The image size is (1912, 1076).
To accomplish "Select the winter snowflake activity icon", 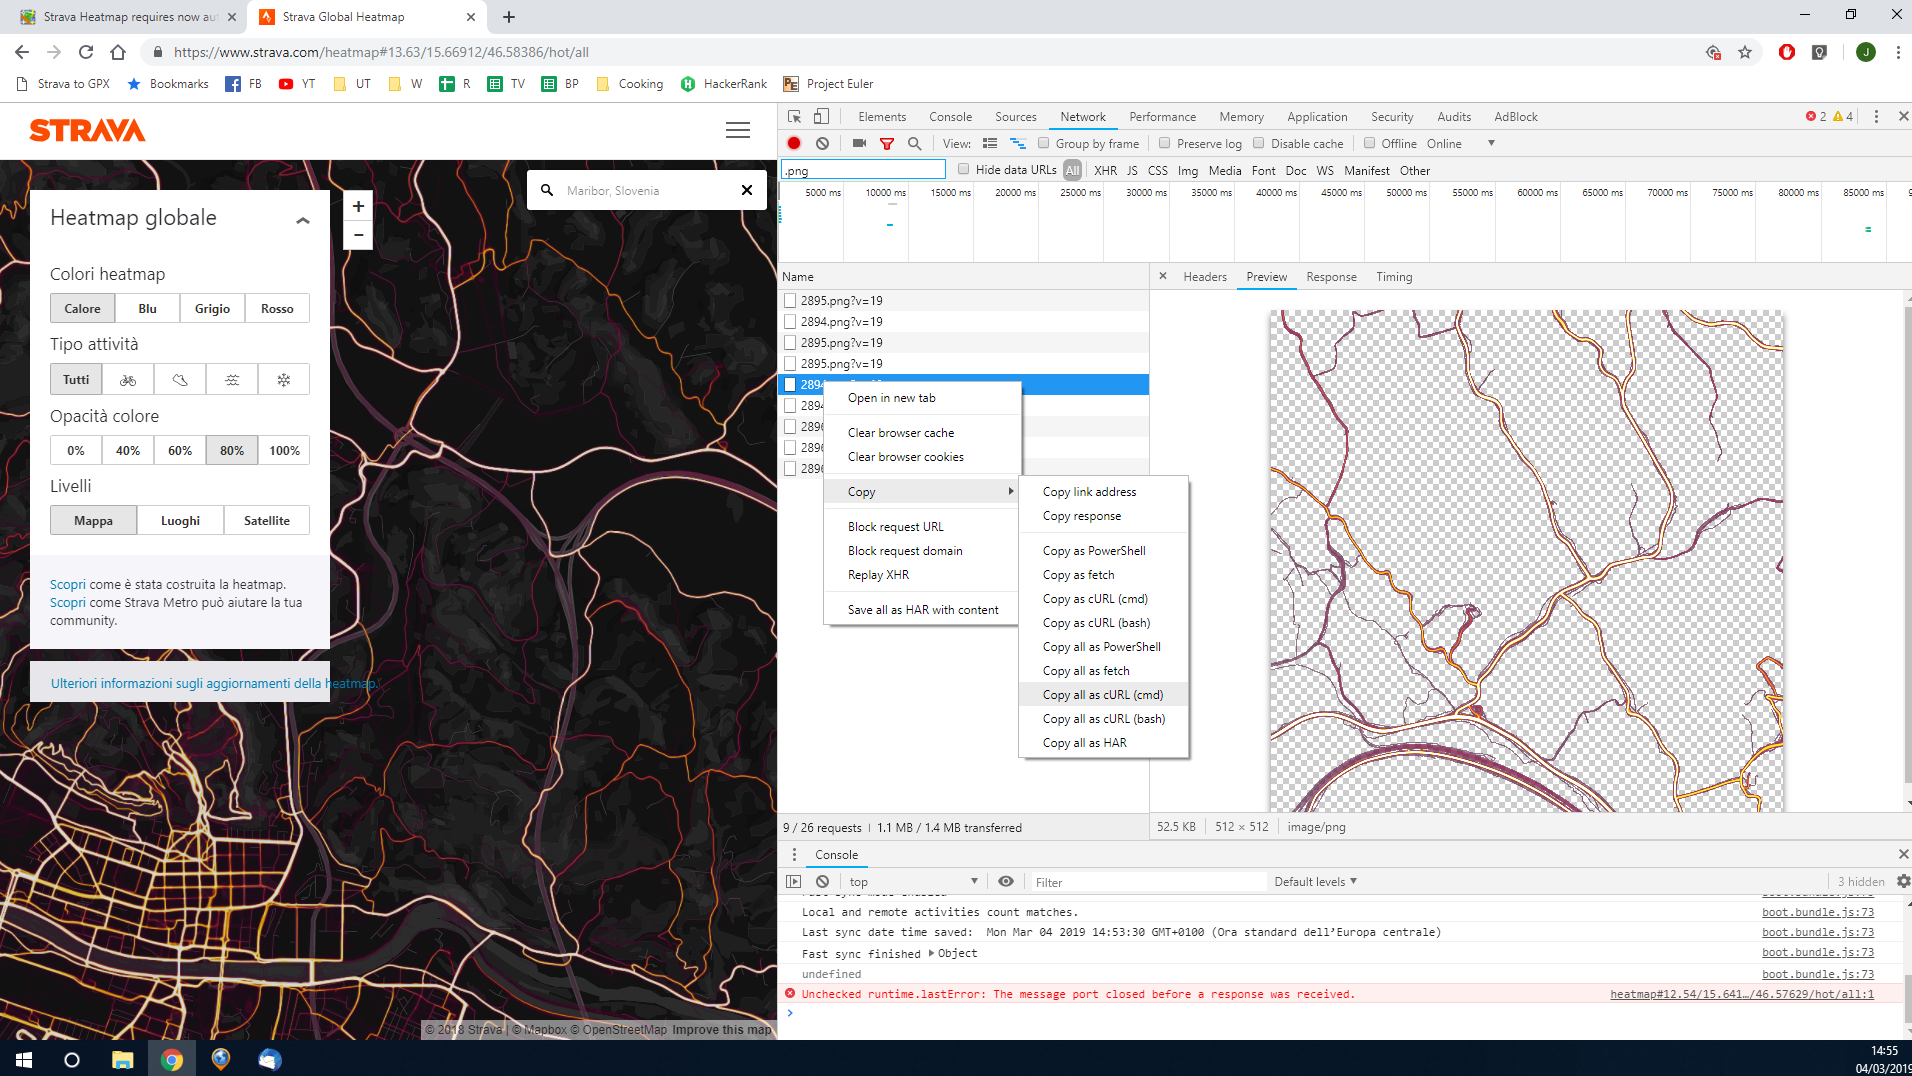I will [x=284, y=380].
